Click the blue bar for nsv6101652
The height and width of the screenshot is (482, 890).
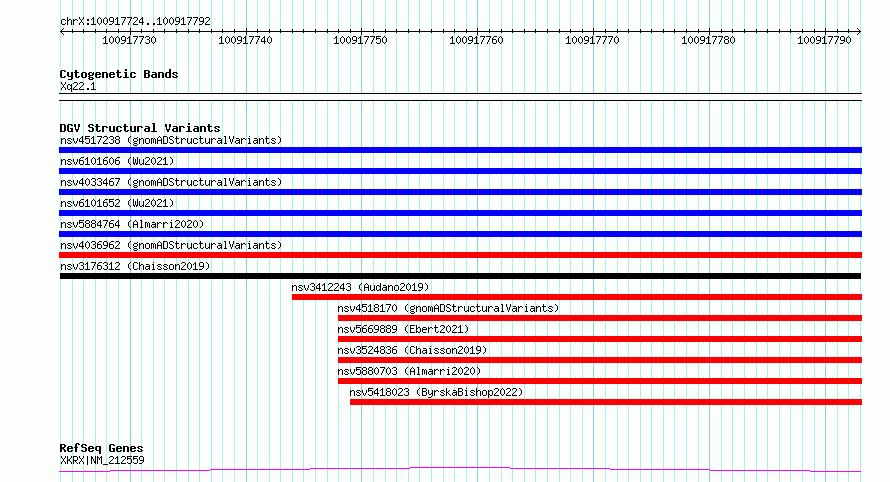point(460,213)
